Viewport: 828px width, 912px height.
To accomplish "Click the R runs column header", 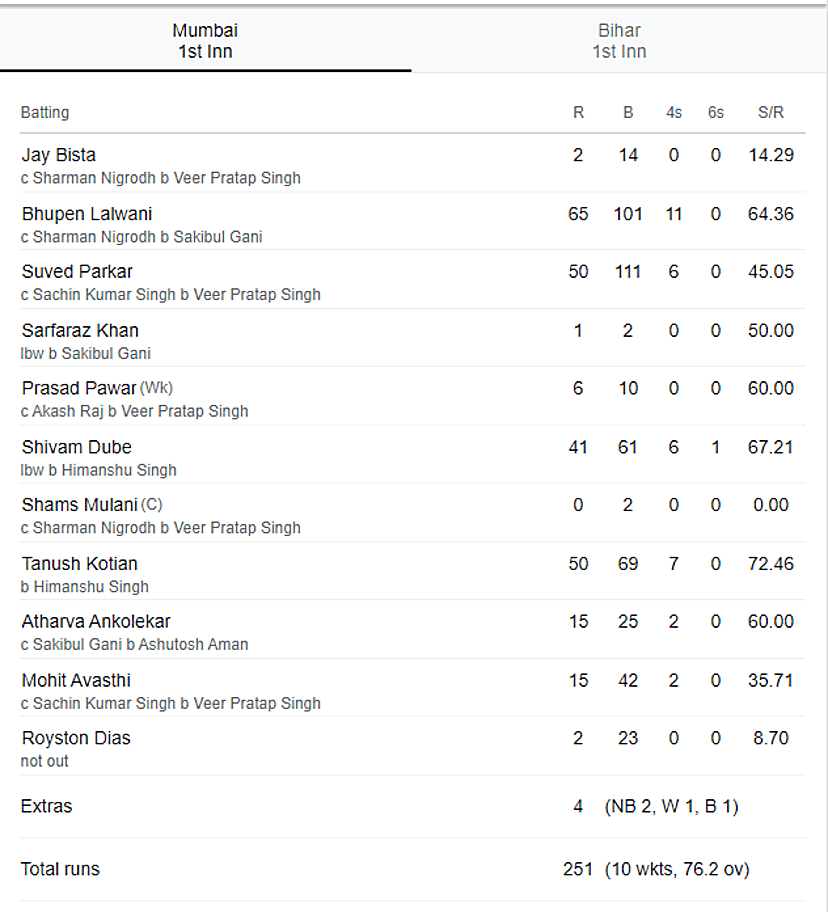I will point(578,112).
